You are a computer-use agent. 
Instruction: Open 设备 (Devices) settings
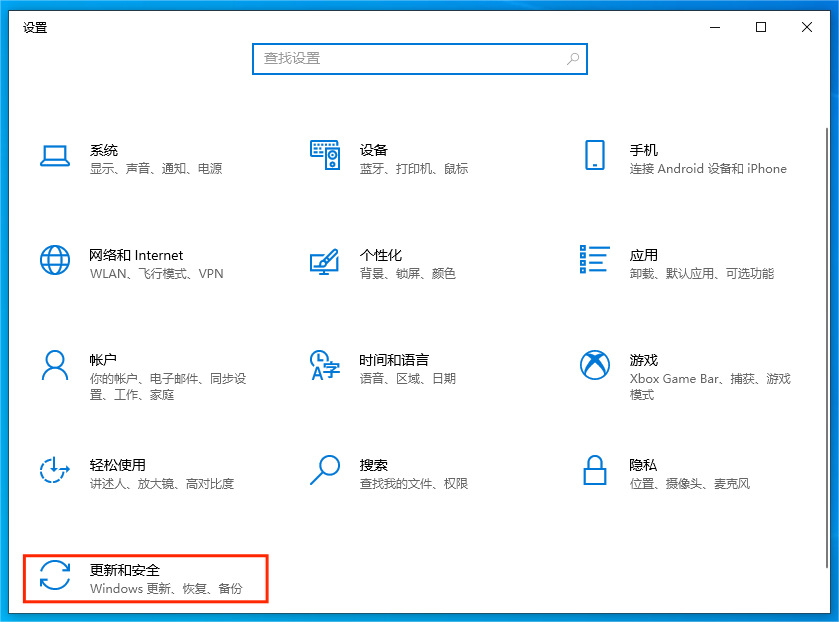click(380, 156)
